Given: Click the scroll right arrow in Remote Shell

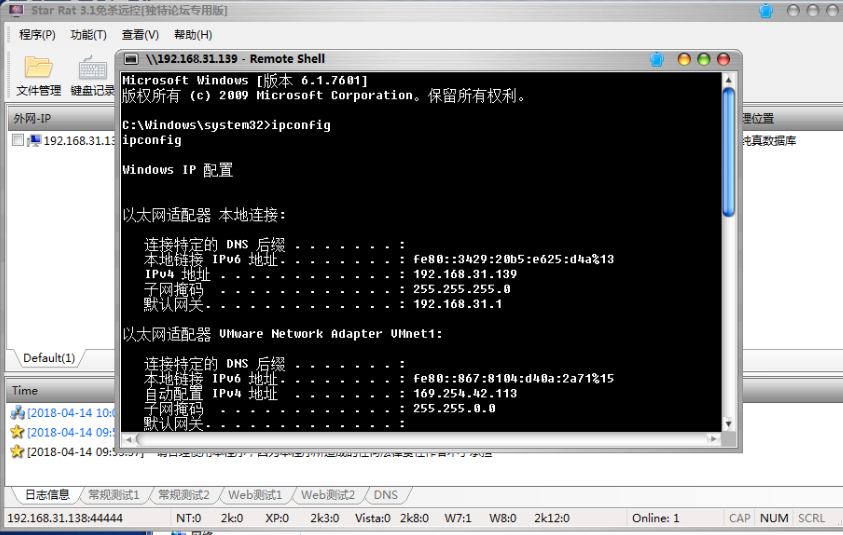Looking at the screenshot, I should (x=713, y=439).
